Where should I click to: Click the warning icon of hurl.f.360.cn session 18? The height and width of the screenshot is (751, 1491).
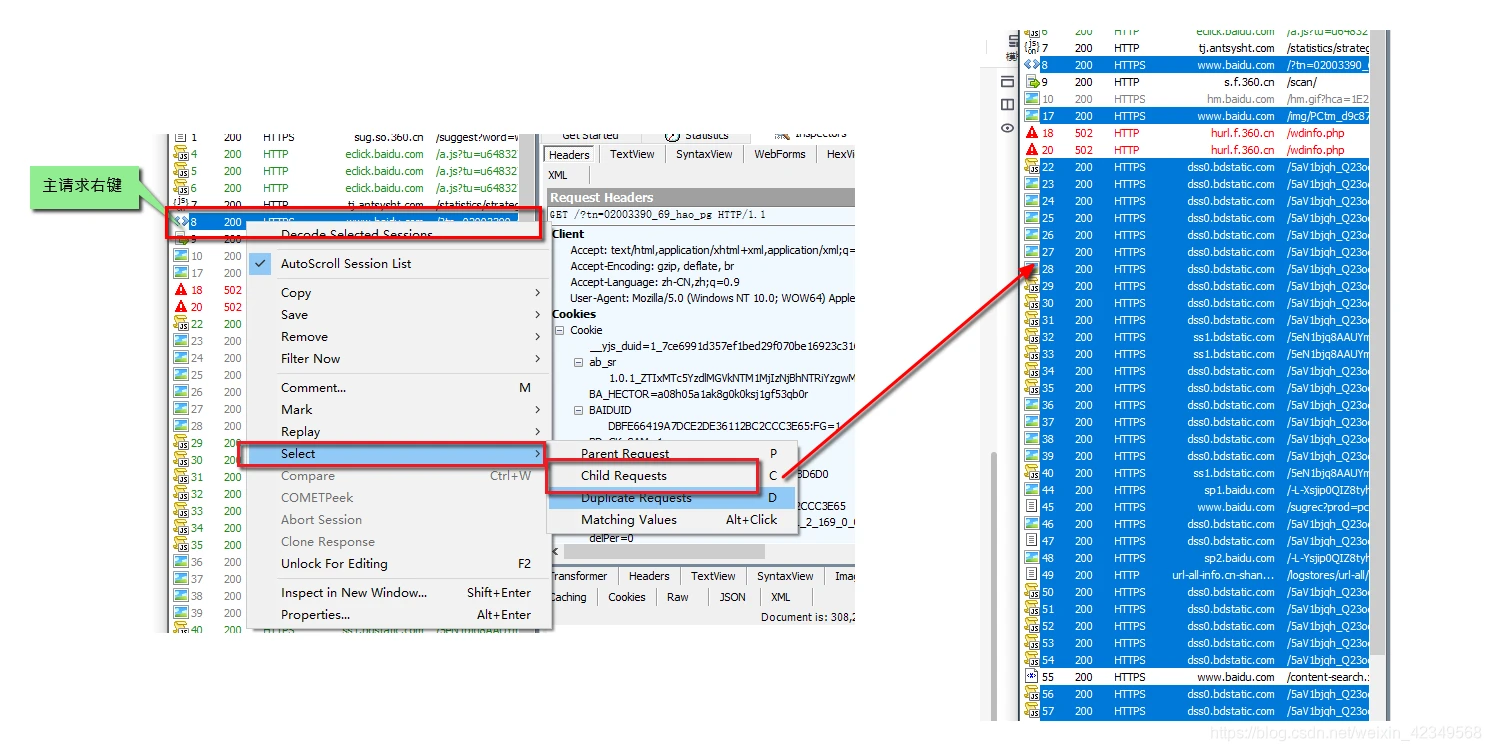[1032, 133]
